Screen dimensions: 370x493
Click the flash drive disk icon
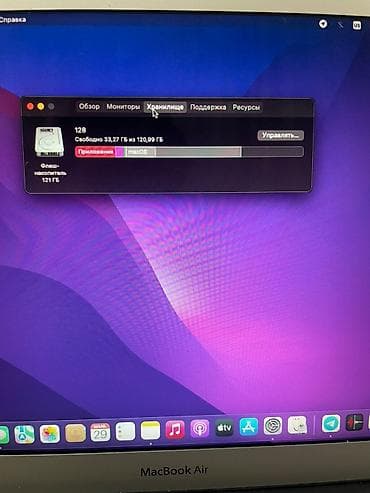49,142
